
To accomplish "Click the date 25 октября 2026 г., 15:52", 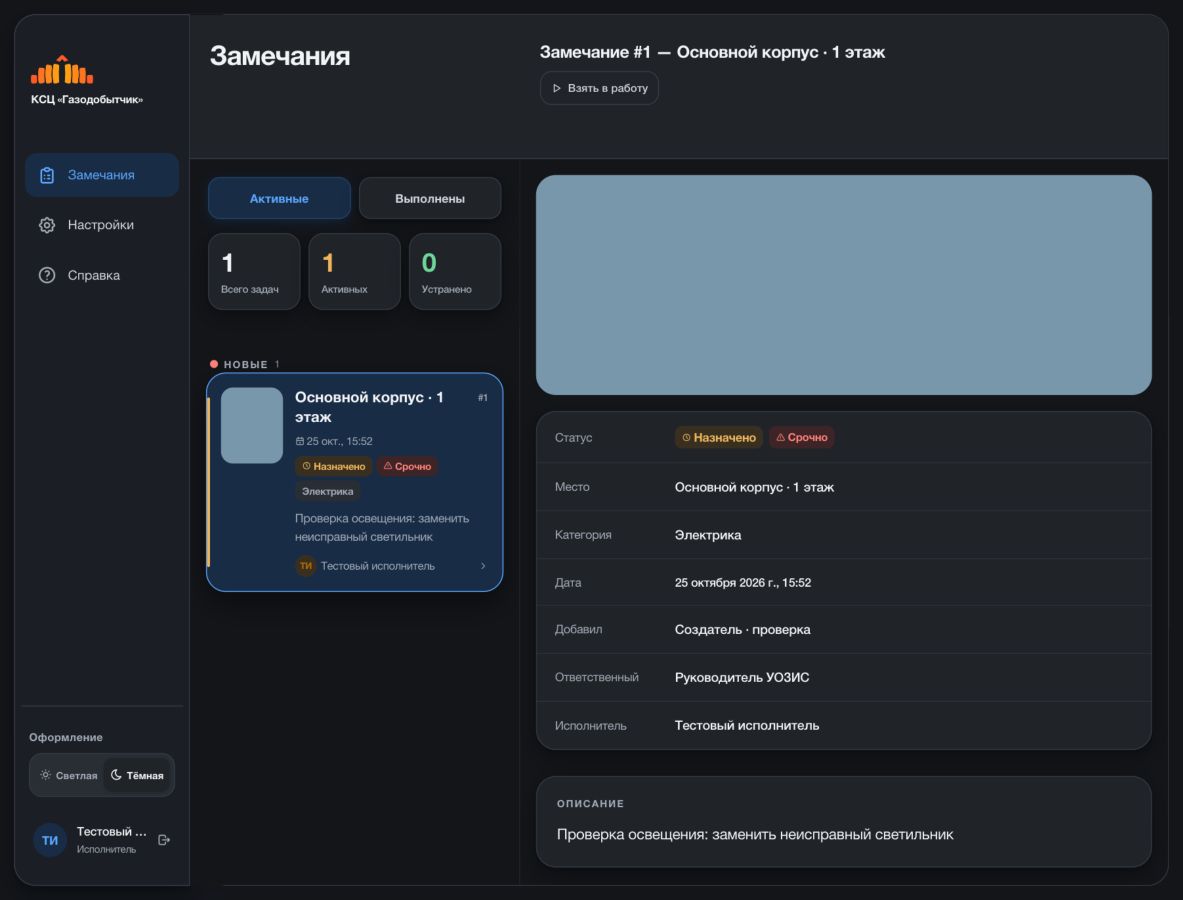I will (x=743, y=582).
